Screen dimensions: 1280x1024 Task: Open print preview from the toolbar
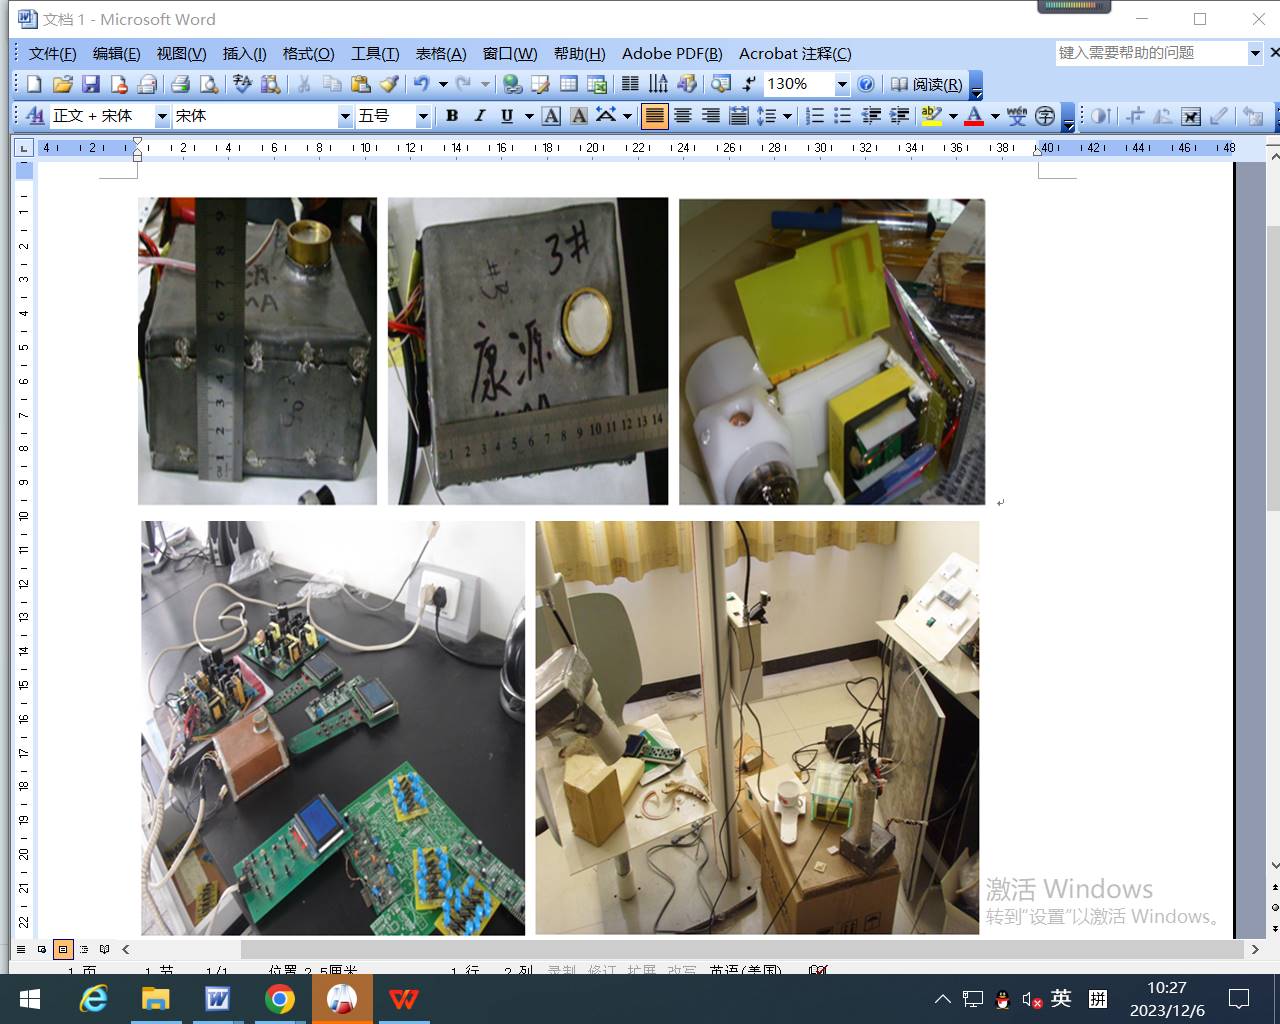pos(209,85)
